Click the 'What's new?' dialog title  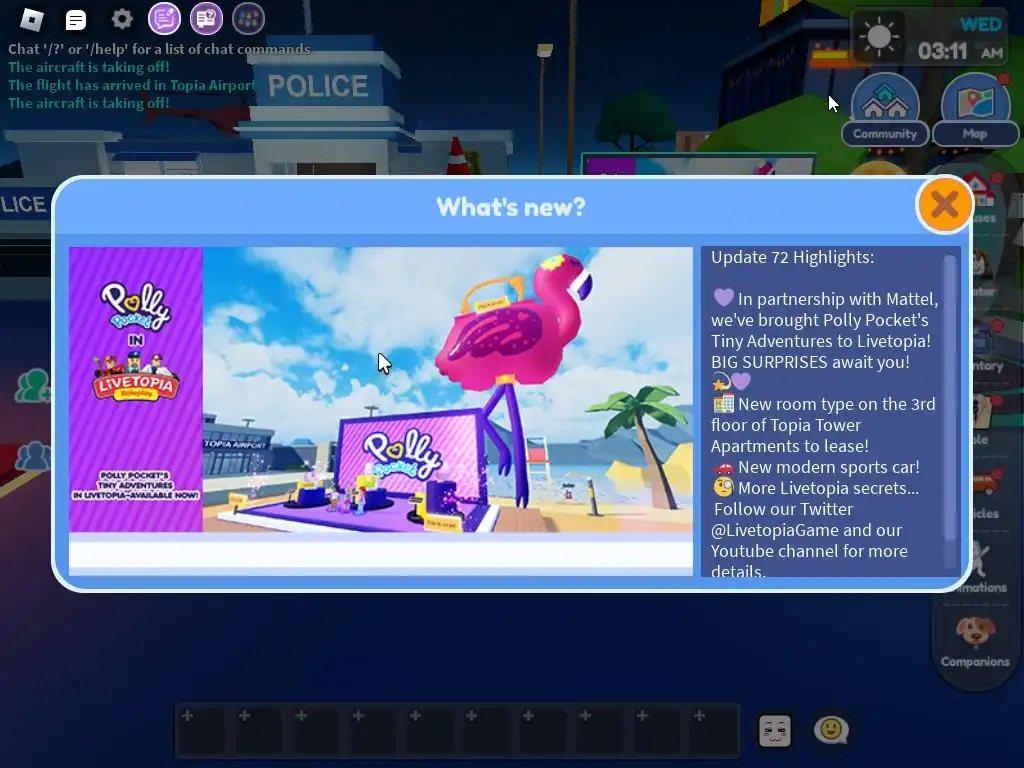tap(511, 207)
